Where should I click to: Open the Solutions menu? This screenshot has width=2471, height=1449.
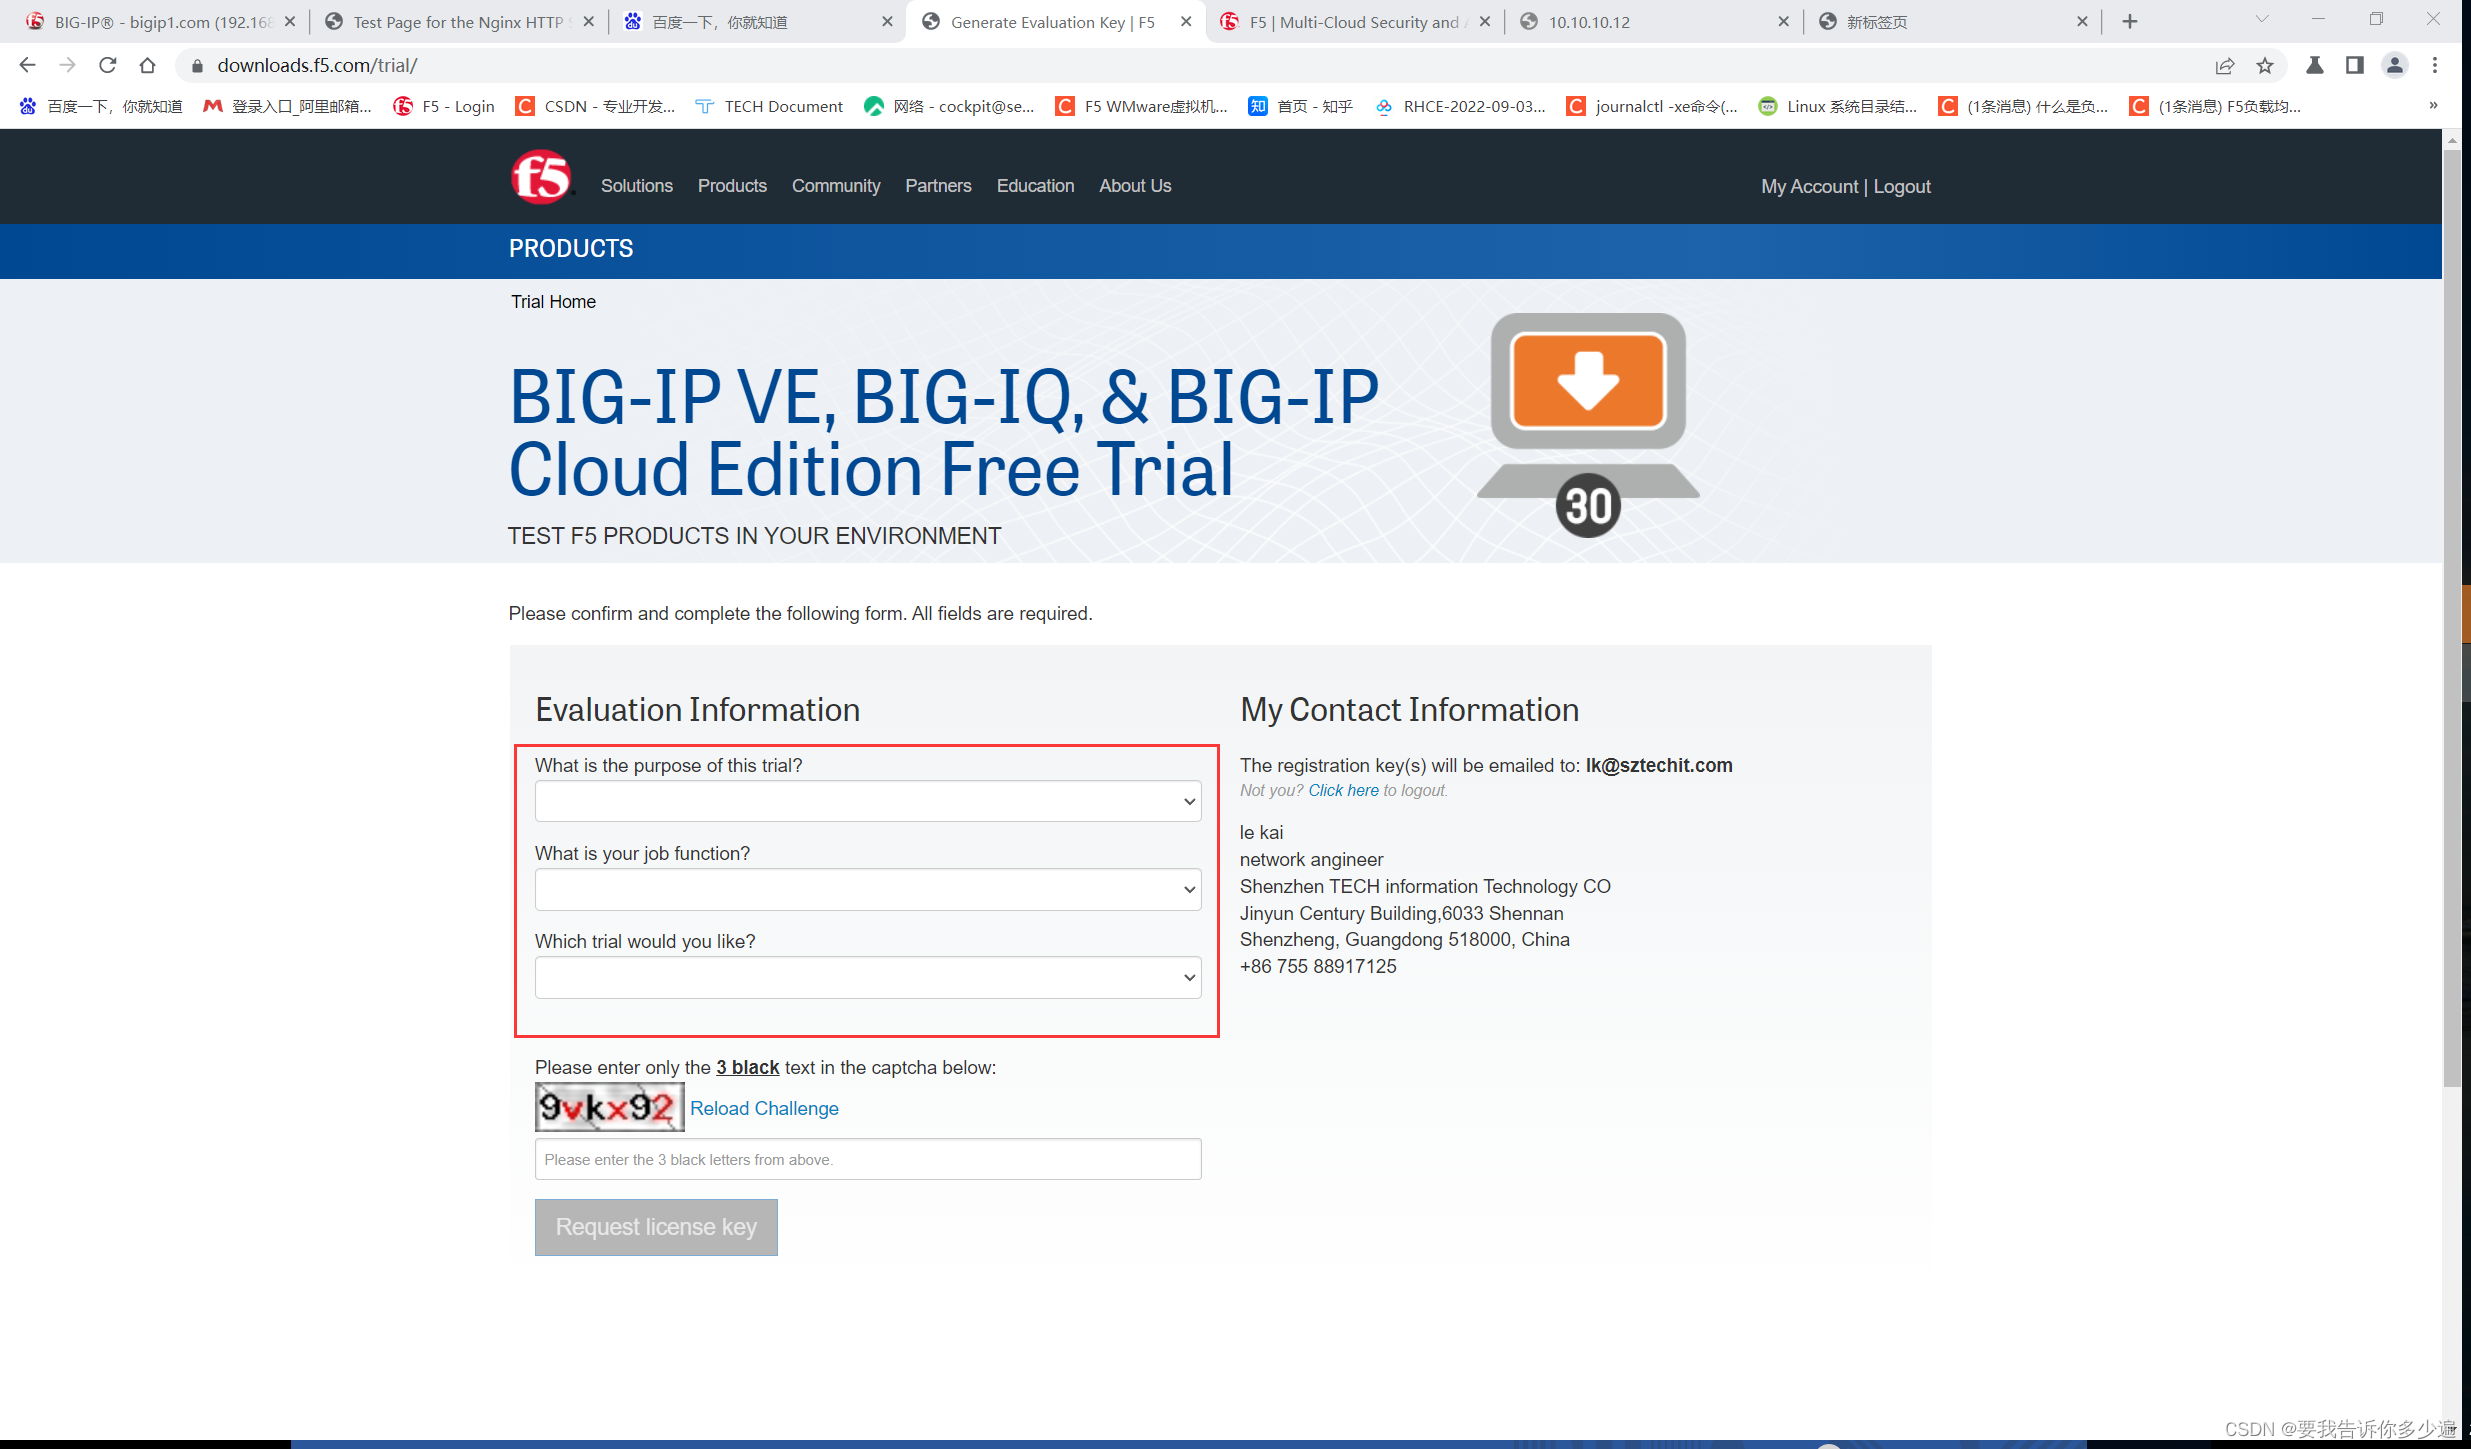pyautogui.click(x=637, y=186)
